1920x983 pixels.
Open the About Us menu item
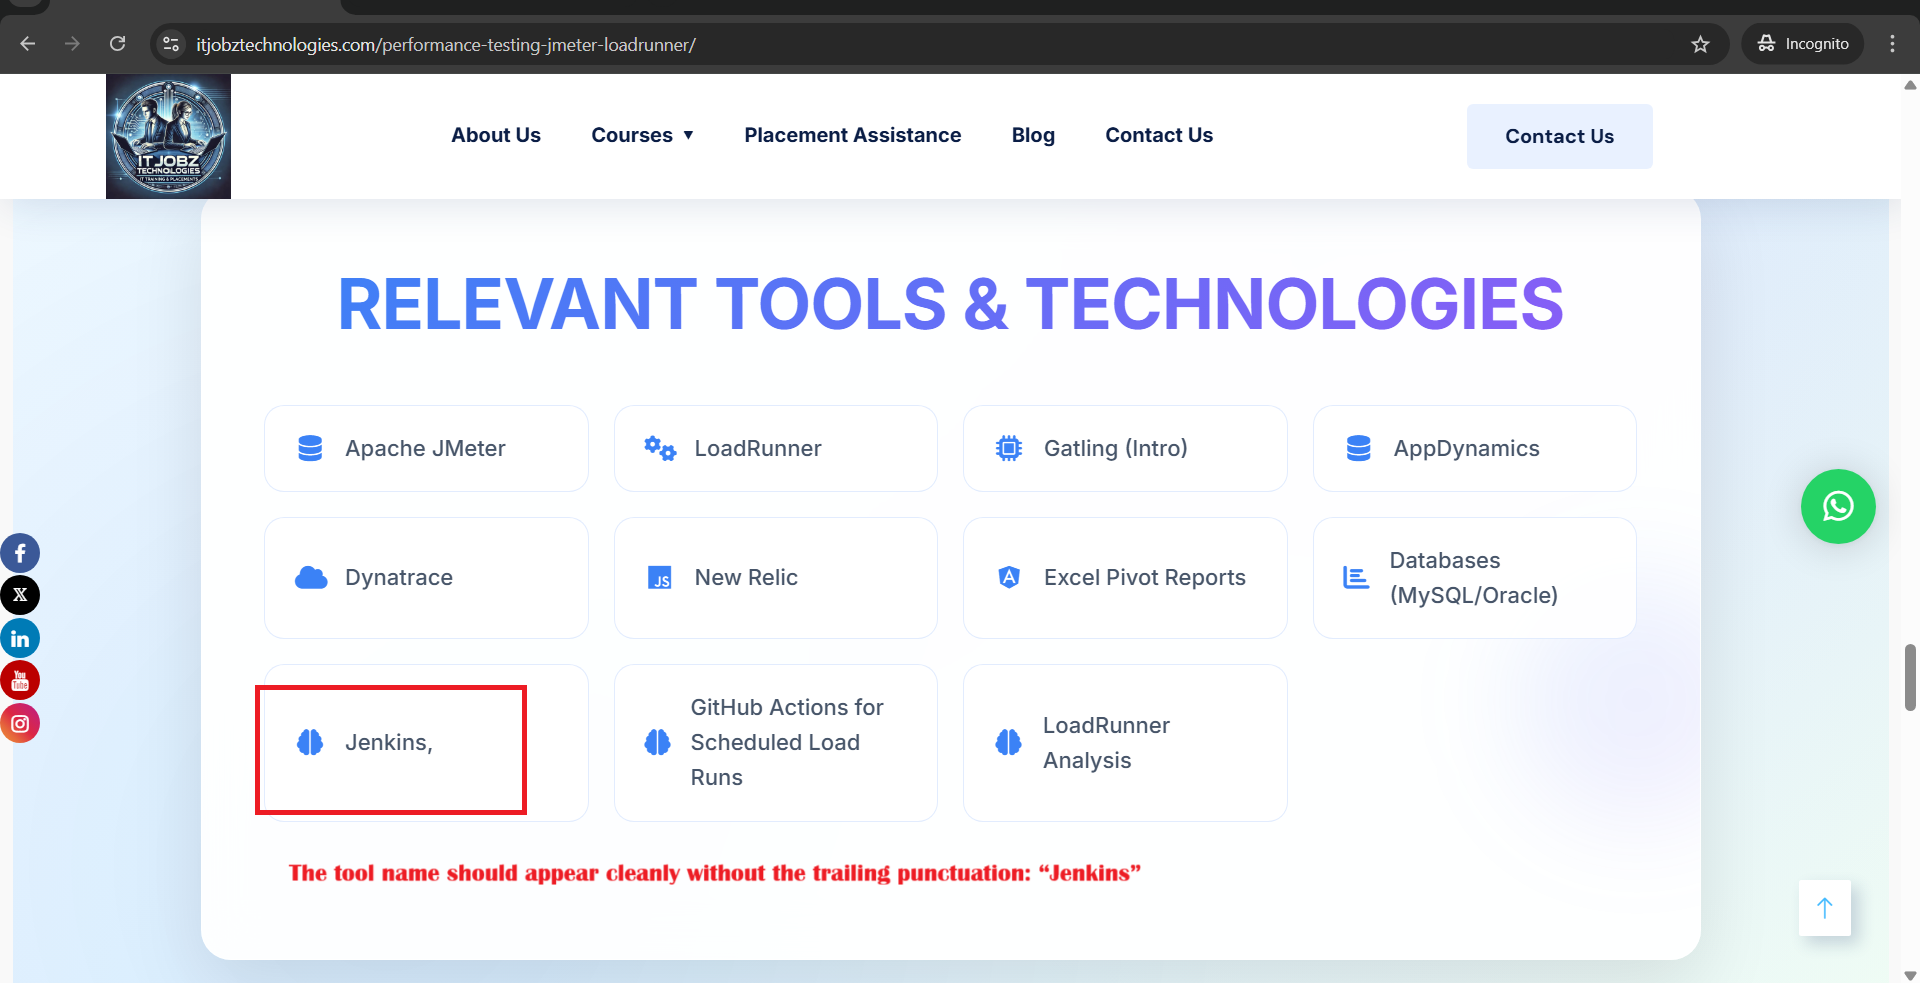point(495,135)
